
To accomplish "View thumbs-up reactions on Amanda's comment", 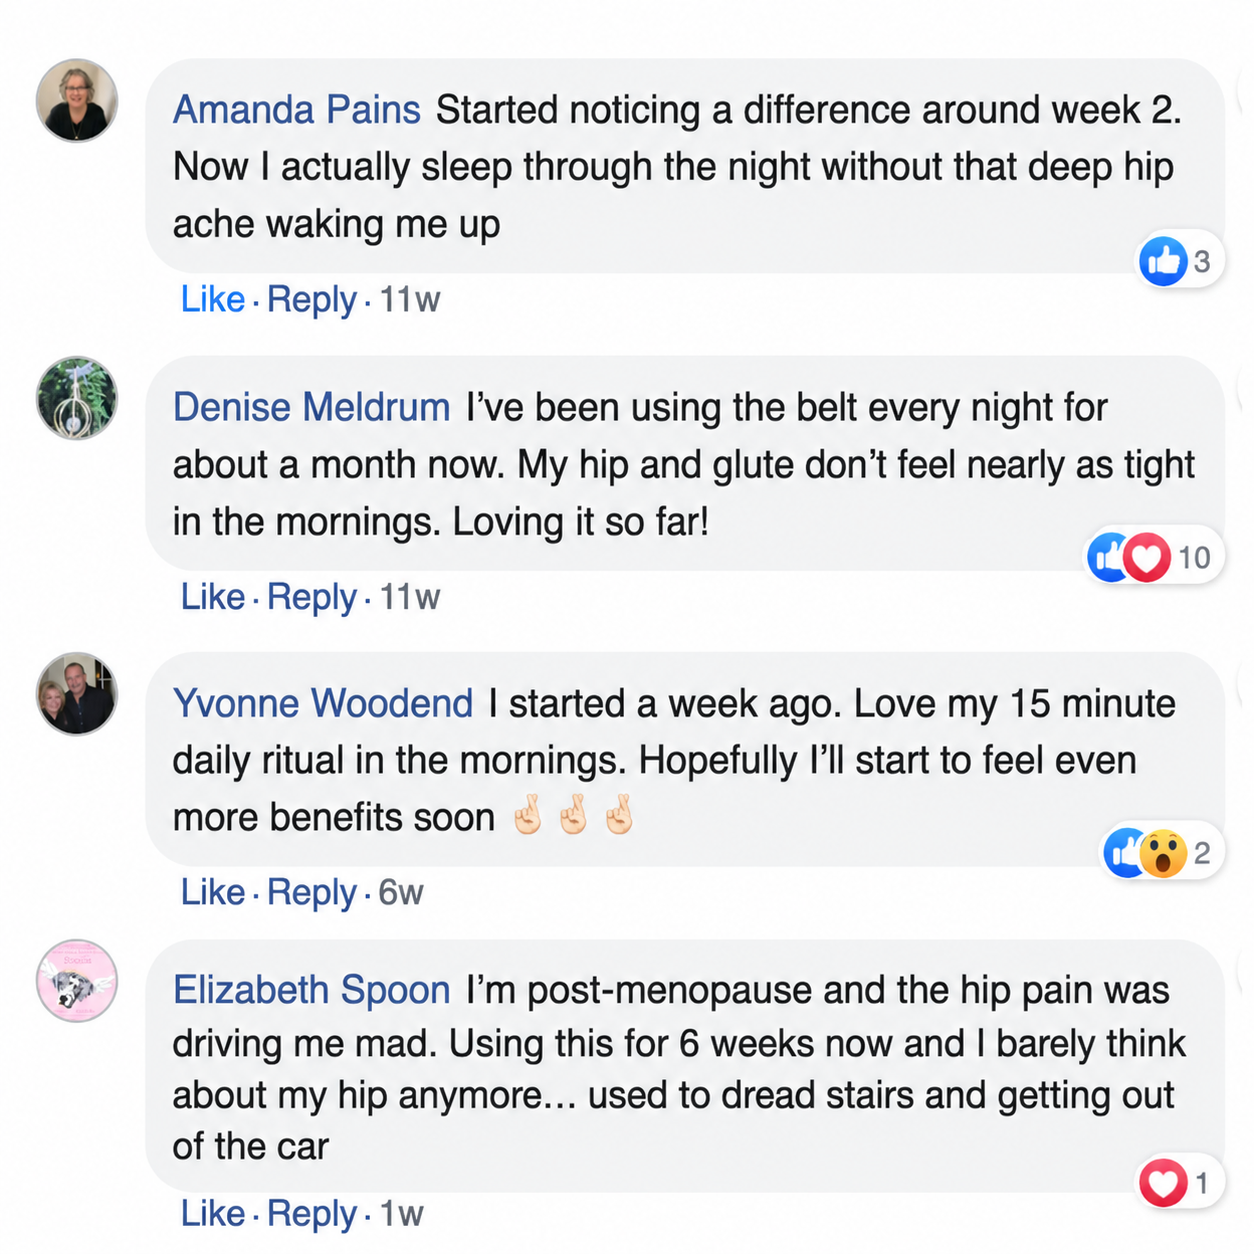I will [x=1163, y=261].
